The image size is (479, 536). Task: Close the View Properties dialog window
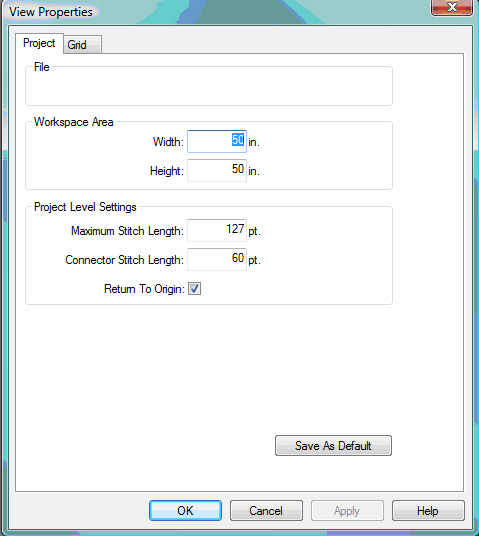tap(452, 8)
